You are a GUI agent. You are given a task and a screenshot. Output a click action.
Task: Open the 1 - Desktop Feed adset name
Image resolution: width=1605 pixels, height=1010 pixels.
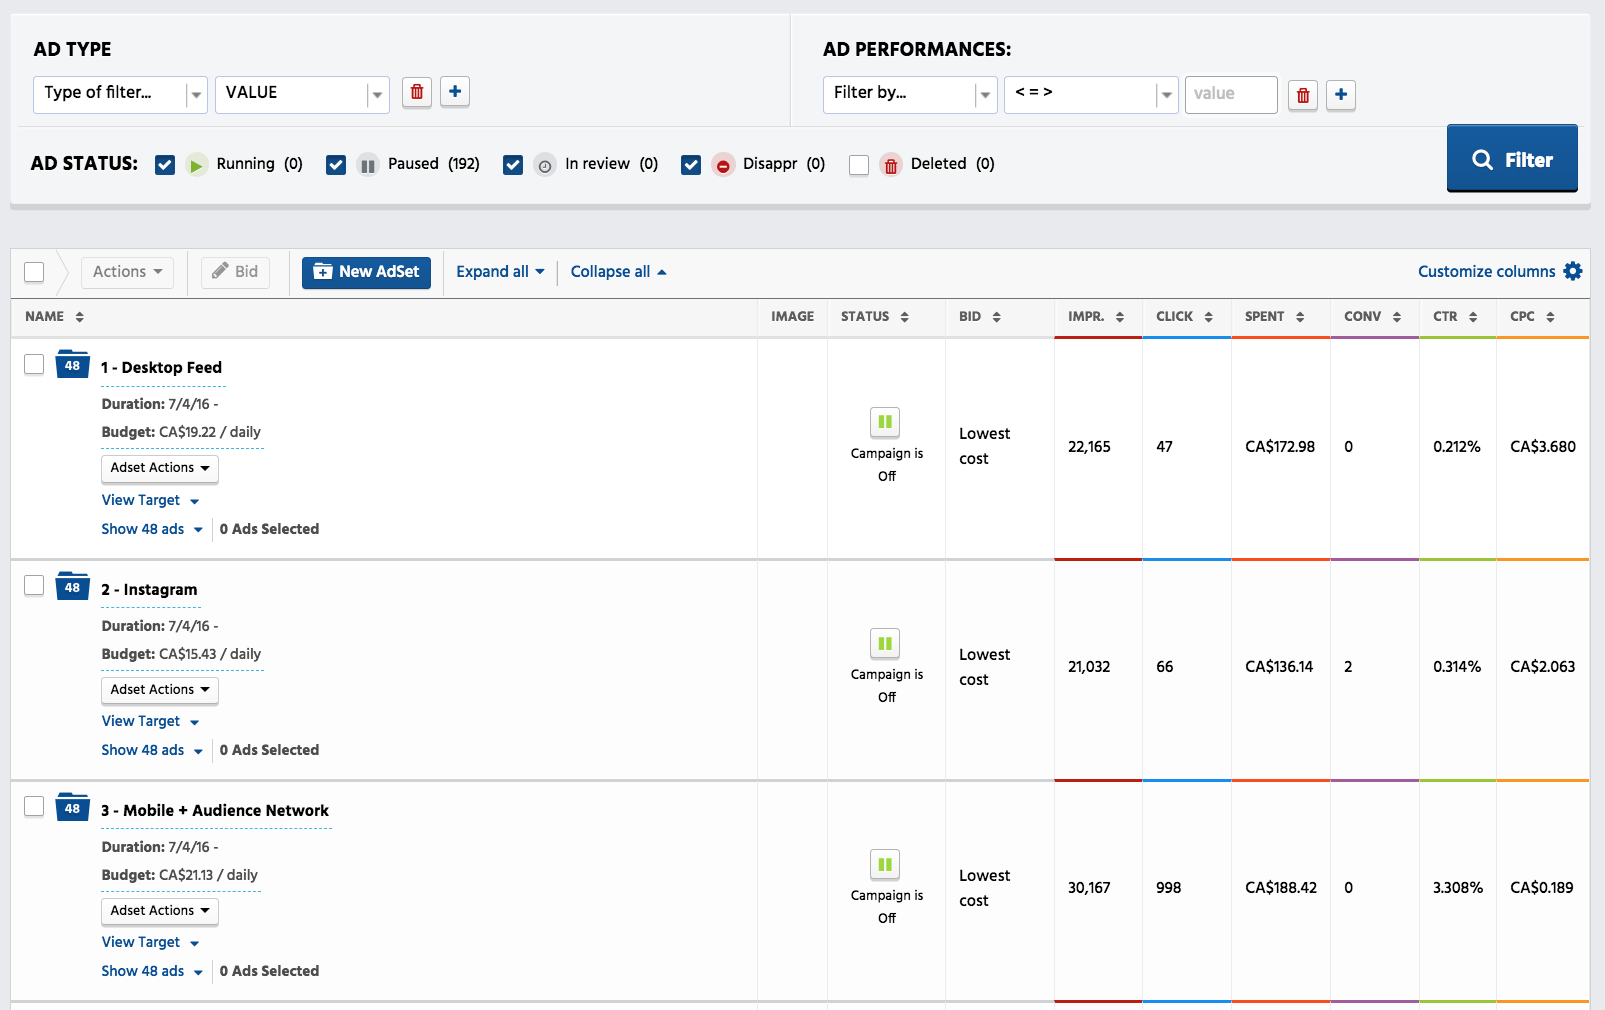(161, 368)
